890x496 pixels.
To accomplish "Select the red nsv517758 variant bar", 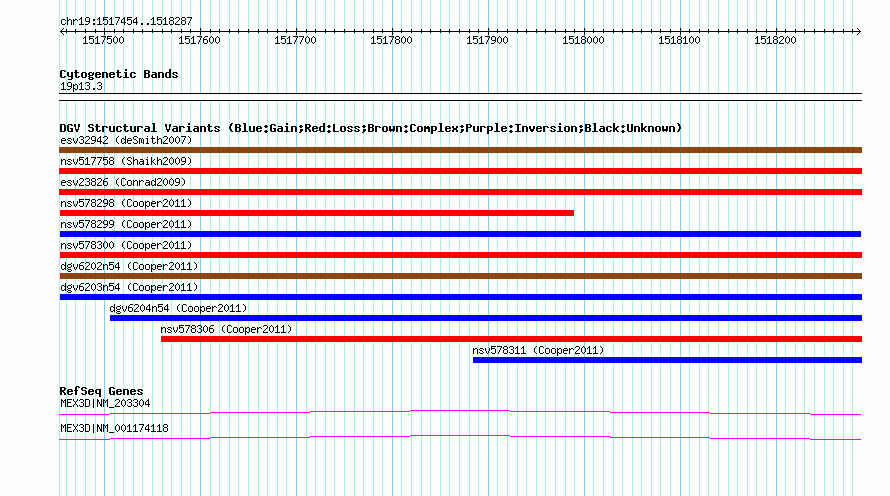I will [x=460, y=171].
